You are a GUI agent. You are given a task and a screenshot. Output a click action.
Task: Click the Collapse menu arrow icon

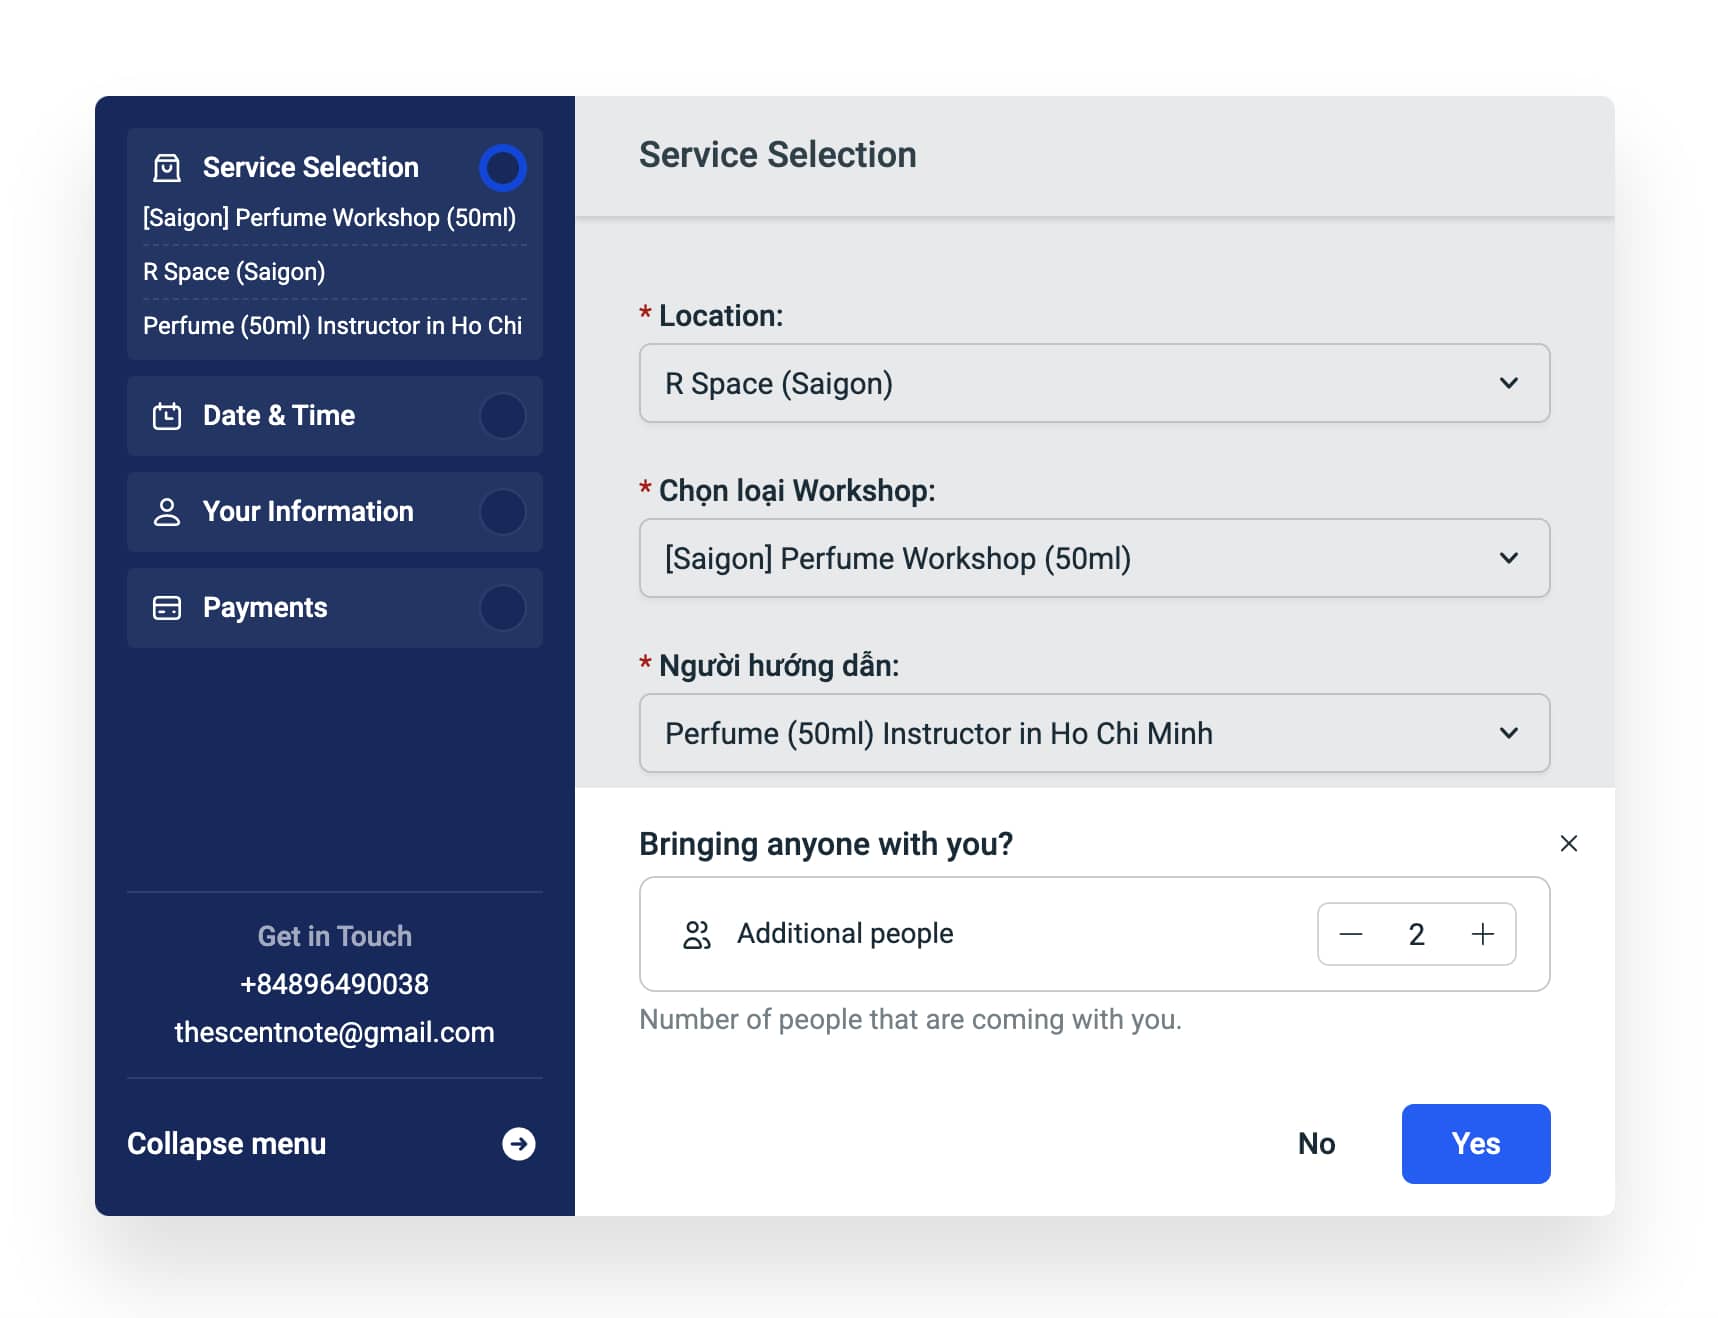point(518,1144)
